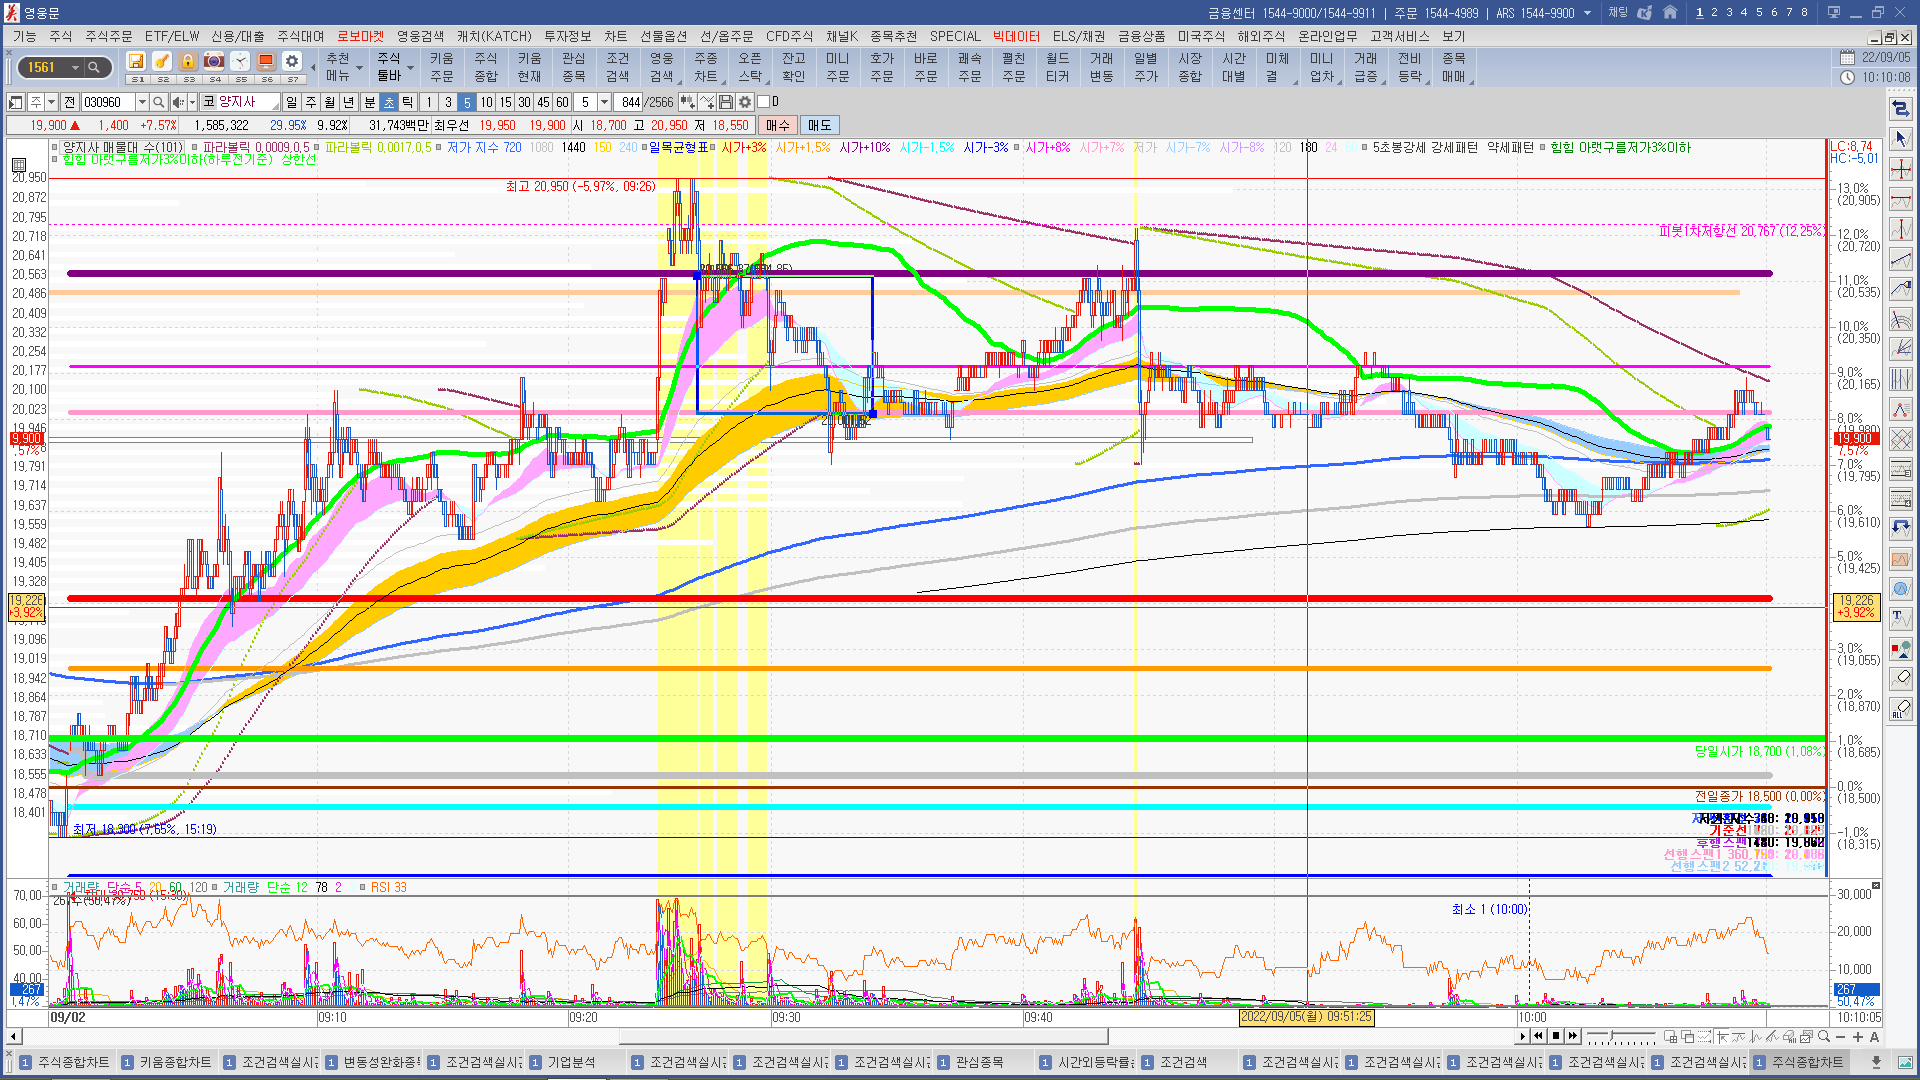Image resolution: width=1920 pixels, height=1080 pixels.
Task: Click the chart save disk icon
Action: [726, 102]
